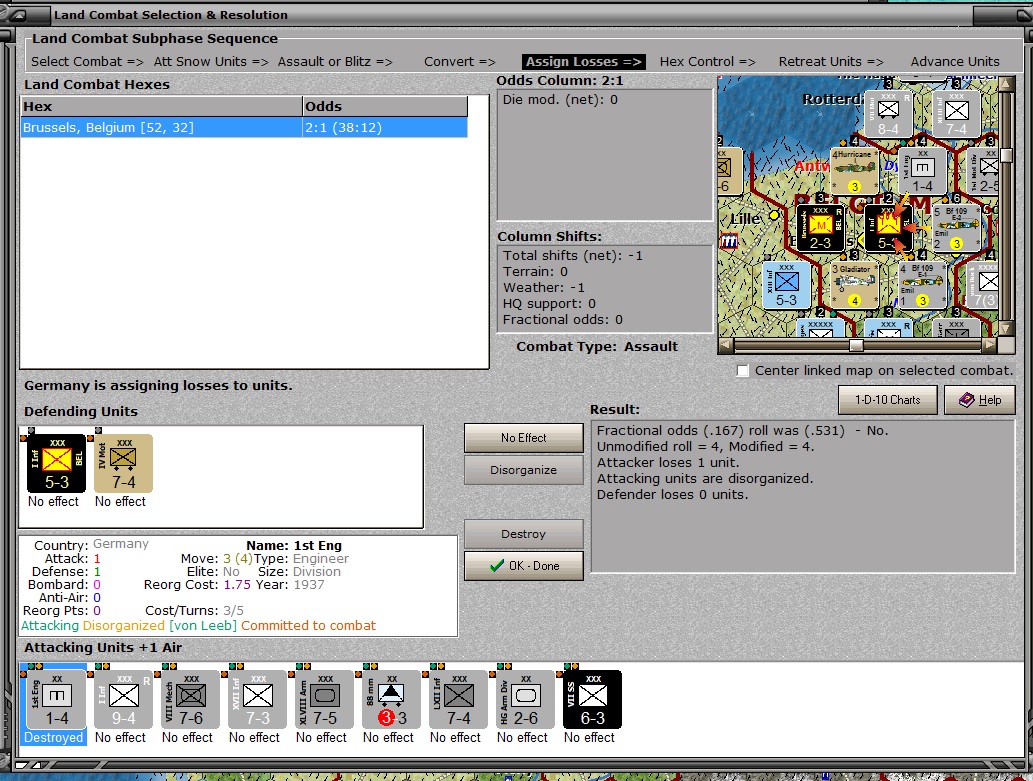Click Total shifts (net): -1 text
The width and height of the screenshot is (1033, 781).
(x=572, y=255)
